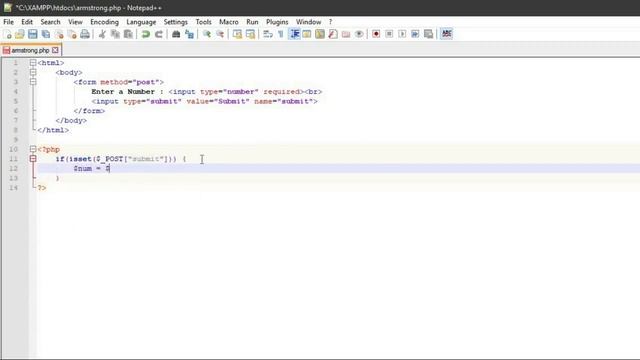
Task: Open the File menu
Action: pyautogui.click(x=9, y=22)
